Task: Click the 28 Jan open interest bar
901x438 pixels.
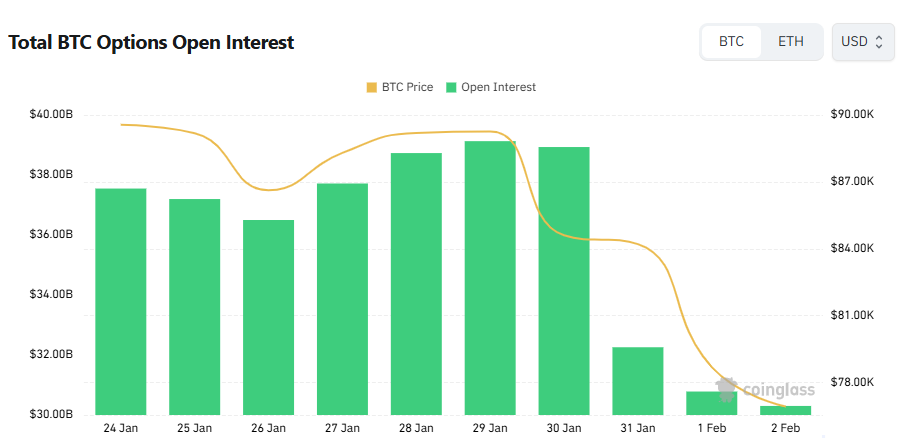Action: [x=416, y=284]
